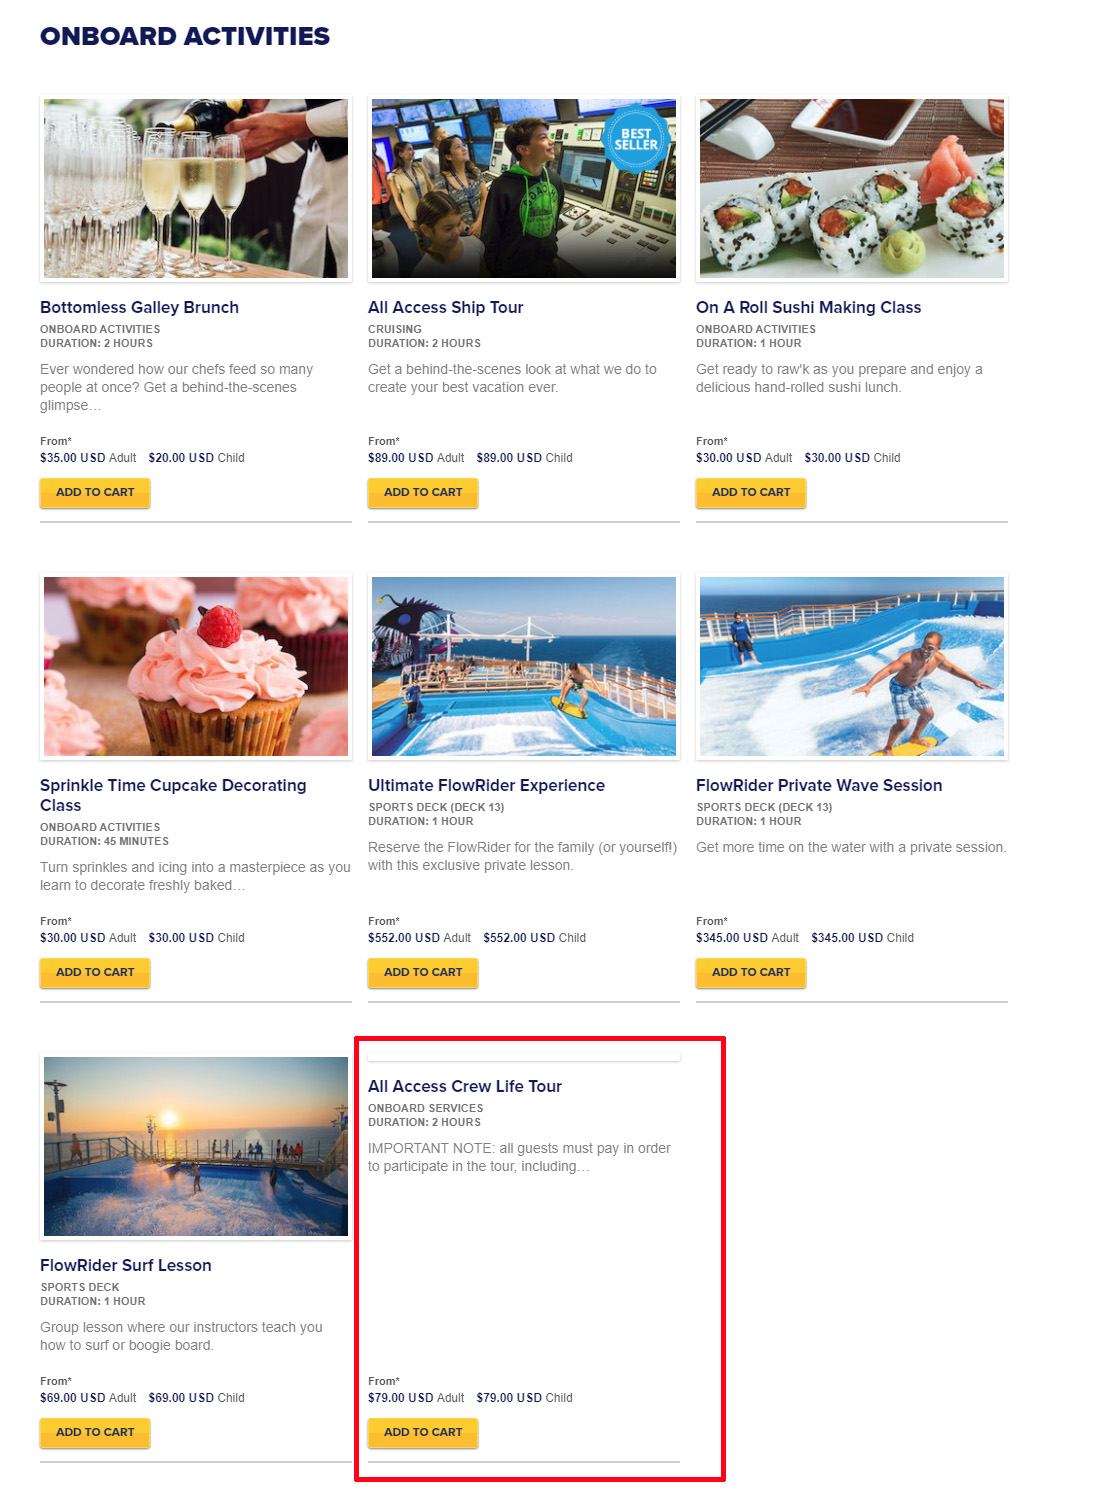The width and height of the screenshot is (1096, 1500).
Task: Add FlowRider Surf Lesson to cart
Action: (x=95, y=1433)
